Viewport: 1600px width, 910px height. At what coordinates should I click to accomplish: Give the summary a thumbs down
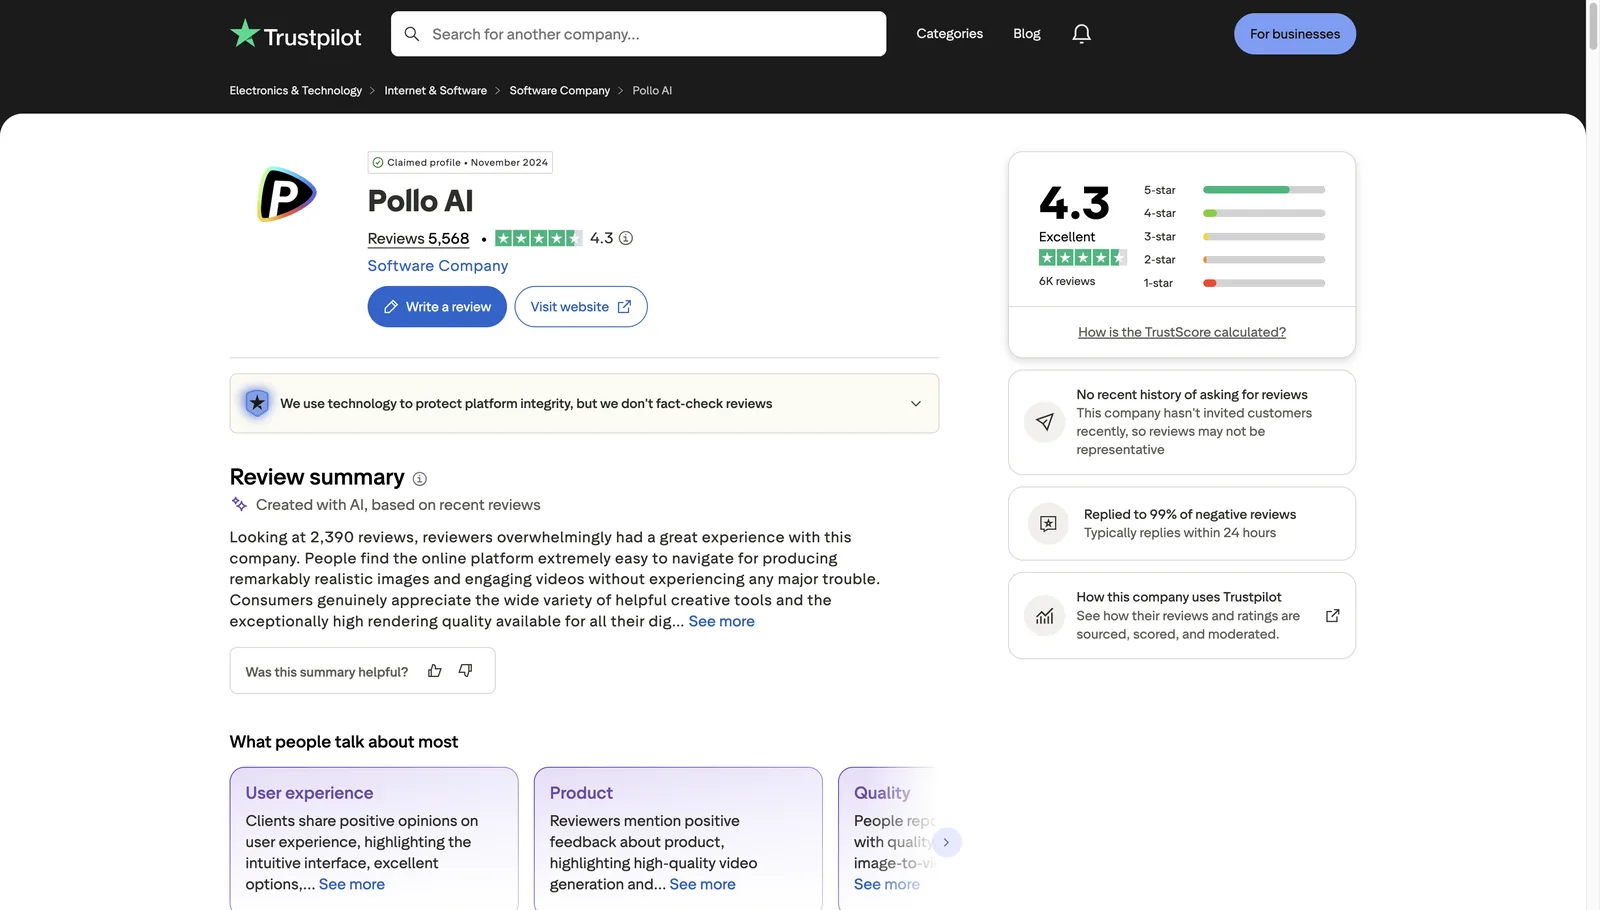pos(465,671)
